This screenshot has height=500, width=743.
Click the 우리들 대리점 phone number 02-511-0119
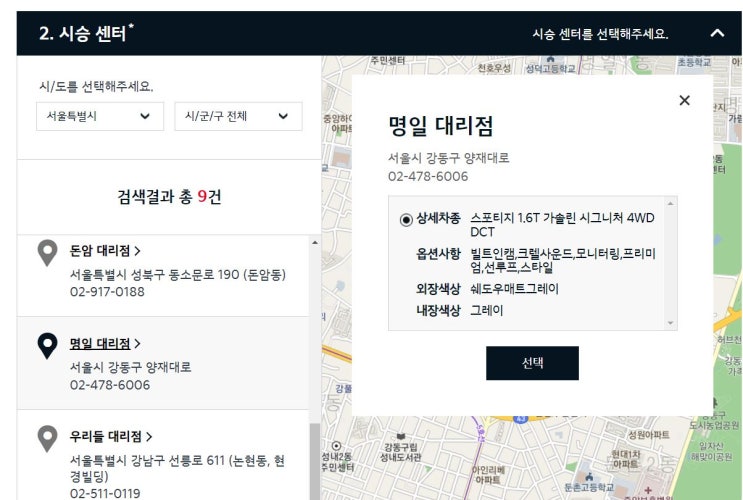point(105,493)
